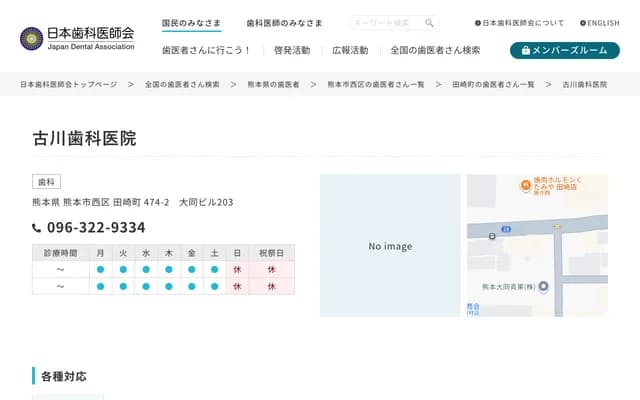
Task: Go to 全国の歯医者さん検索 in navigation bar
Action: 435,50
